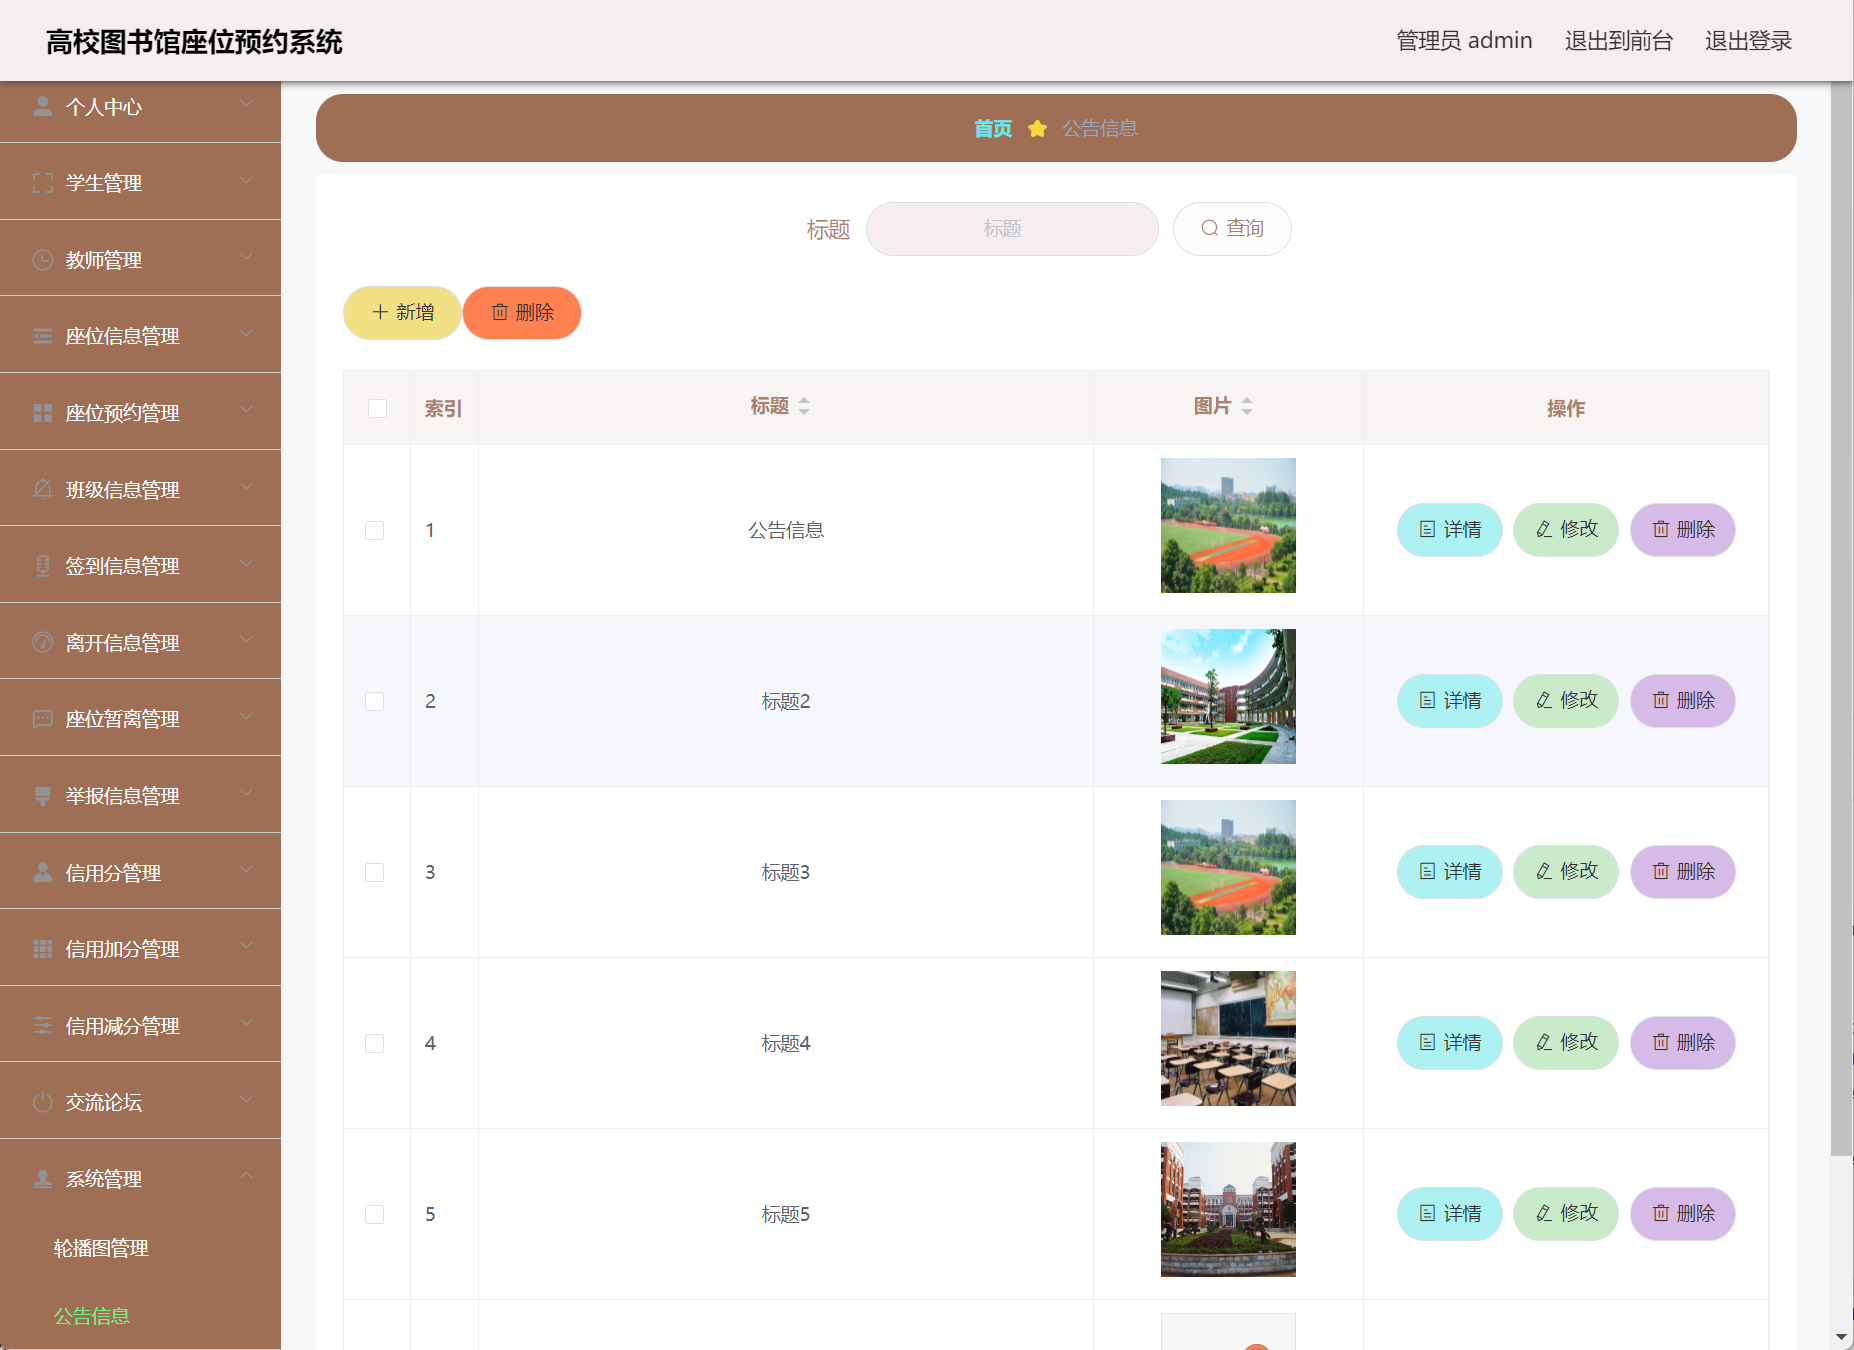Click the bracket icon beside 学生管理
Viewport: 1854px width, 1350px height.
[43, 183]
